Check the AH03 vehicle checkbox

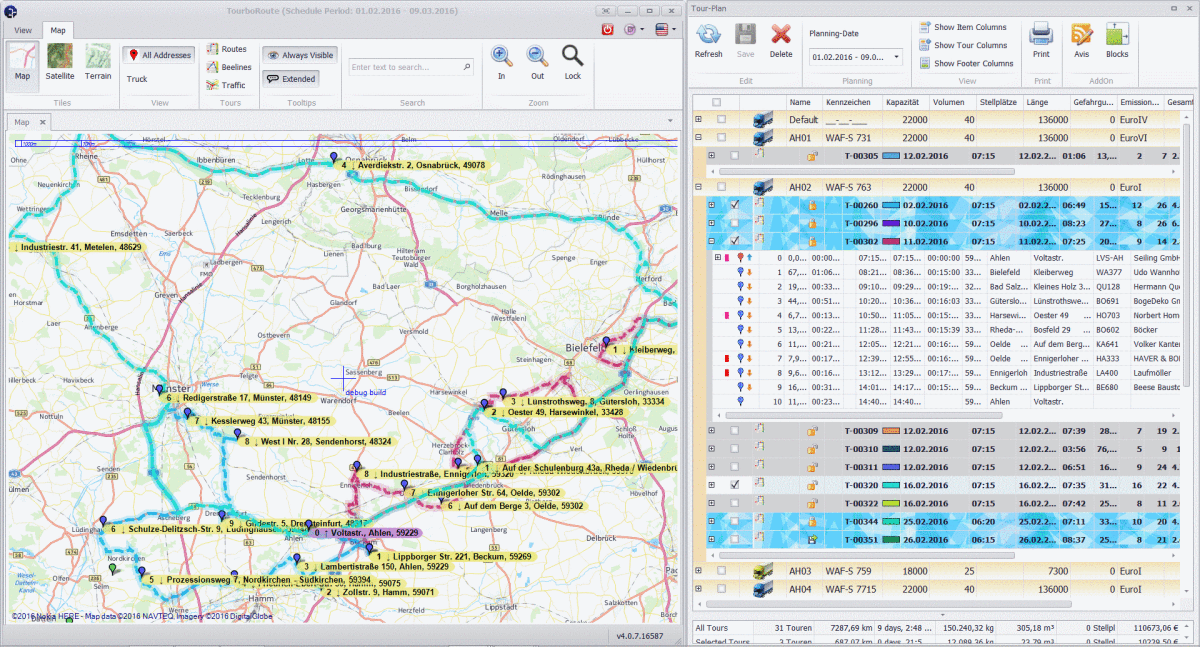[721, 570]
